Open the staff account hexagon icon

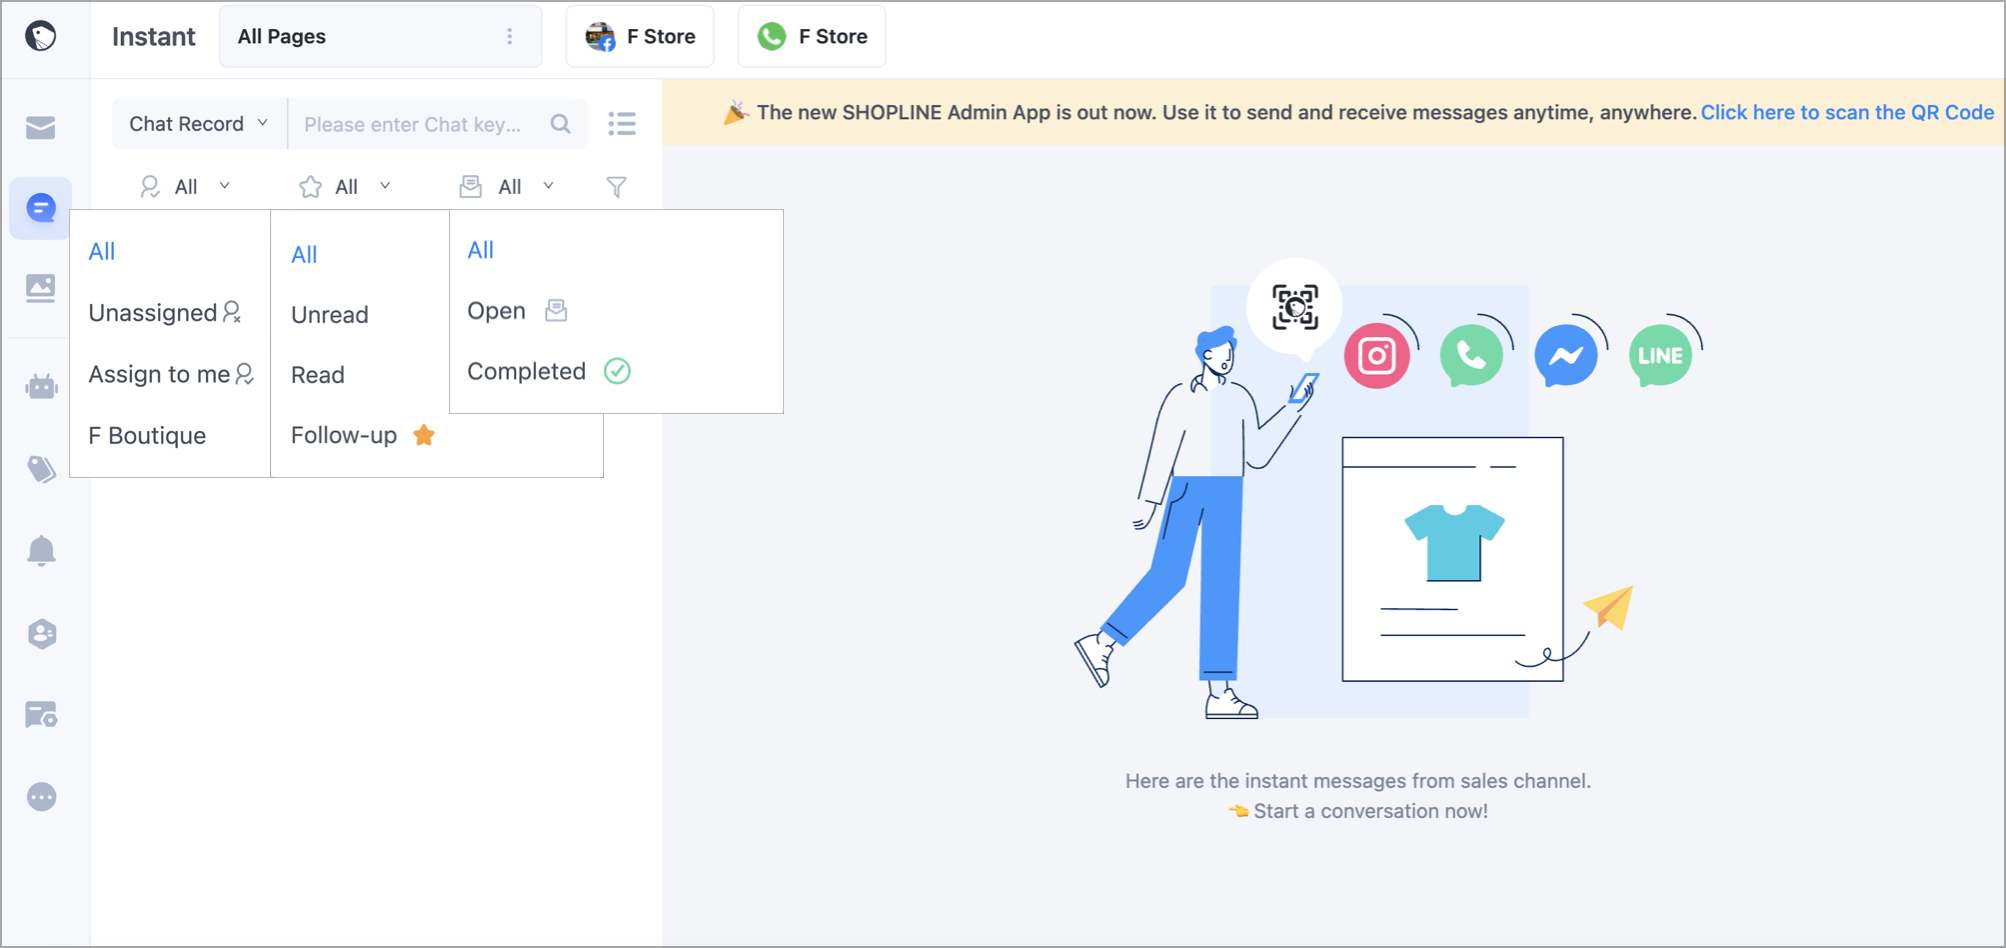[41, 634]
